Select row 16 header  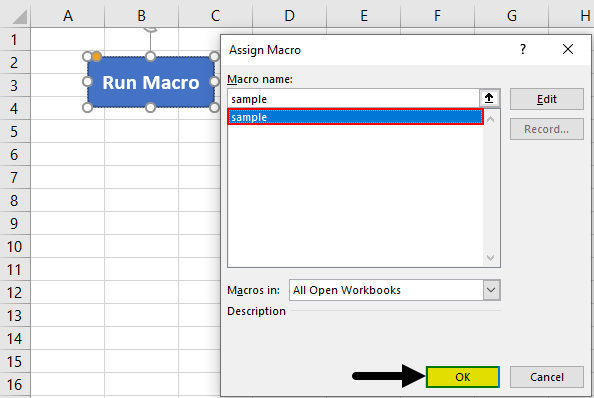click(14, 384)
